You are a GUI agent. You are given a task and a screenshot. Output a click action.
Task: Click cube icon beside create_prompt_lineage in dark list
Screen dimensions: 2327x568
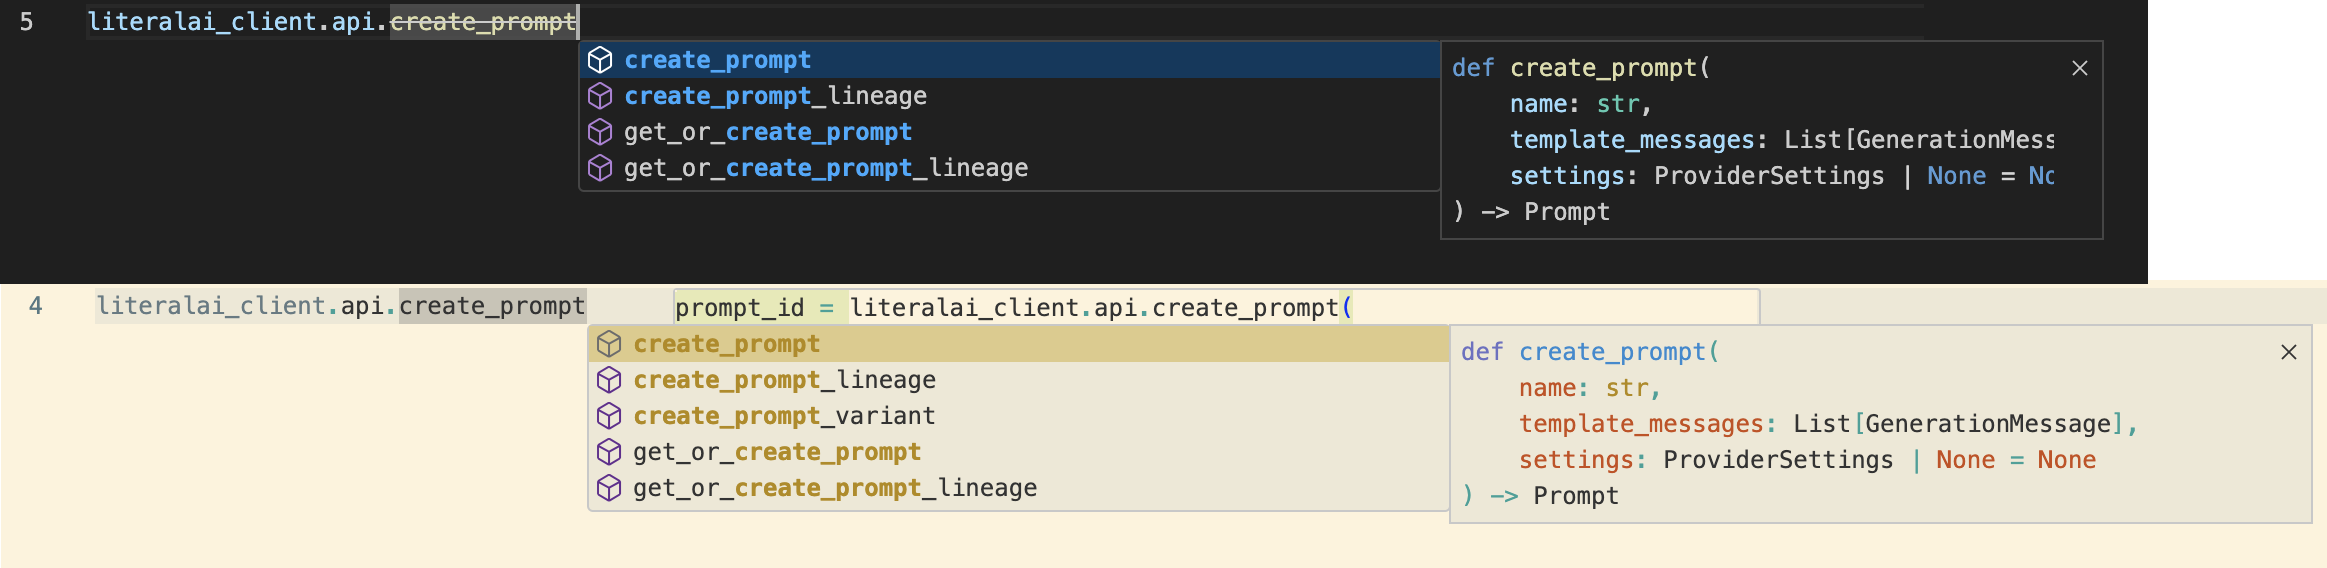[x=600, y=96]
